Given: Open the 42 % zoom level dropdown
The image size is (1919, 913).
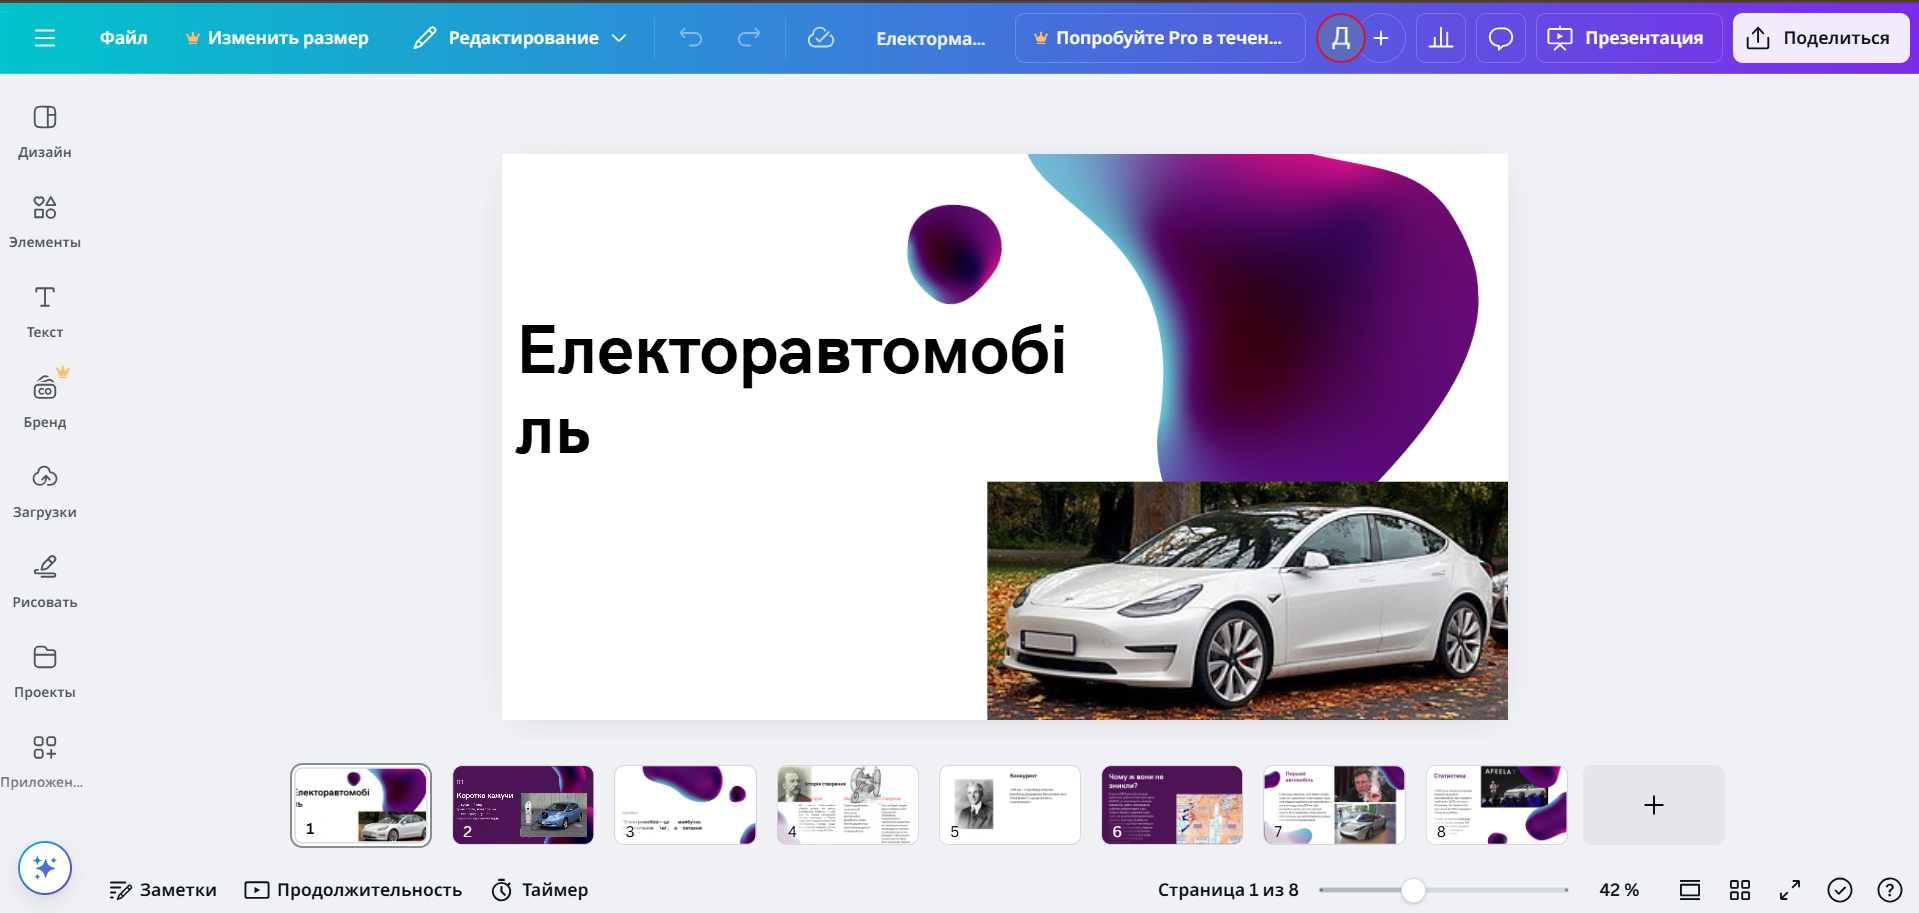Looking at the screenshot, I should coord(1619,890).
